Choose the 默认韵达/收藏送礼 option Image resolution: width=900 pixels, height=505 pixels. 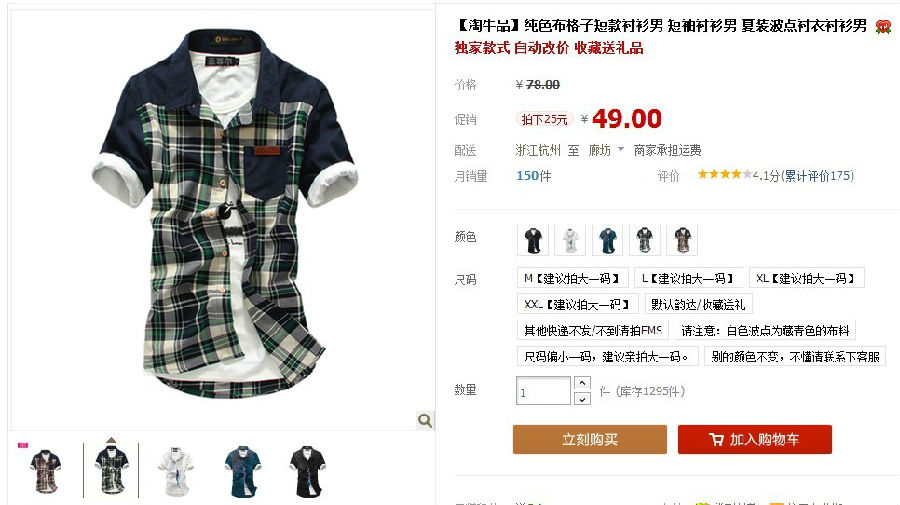[699, 304]
